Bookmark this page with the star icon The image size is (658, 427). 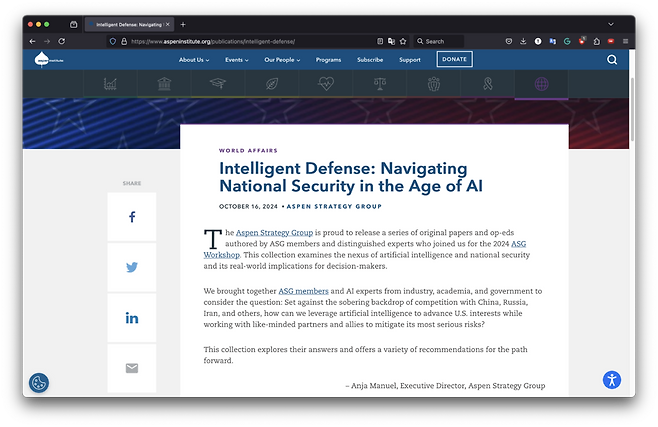(x=403, y=41)
